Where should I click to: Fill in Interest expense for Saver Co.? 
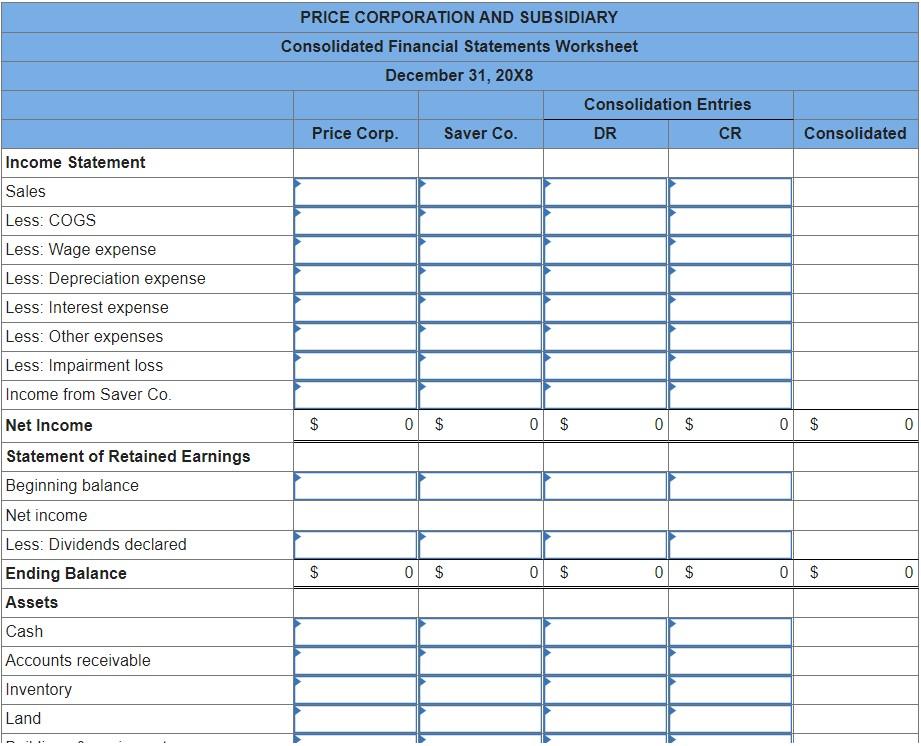[478, 307]
